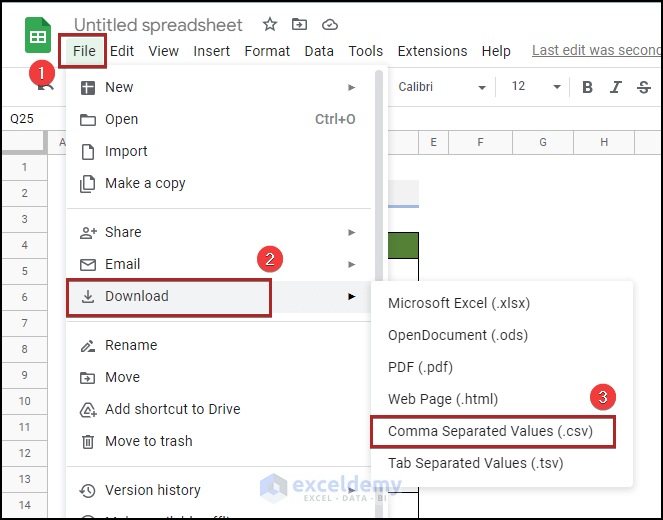This screenshot has width=663, height=520.
Task: Download as PDF (.pdf)
Action: point(501,367)
